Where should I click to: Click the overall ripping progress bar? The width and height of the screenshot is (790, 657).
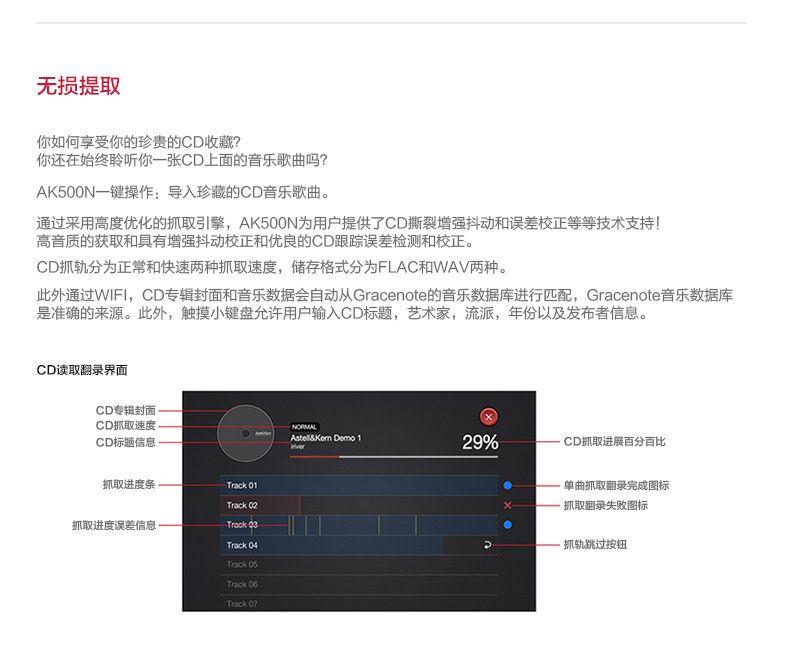pos(393,457)
